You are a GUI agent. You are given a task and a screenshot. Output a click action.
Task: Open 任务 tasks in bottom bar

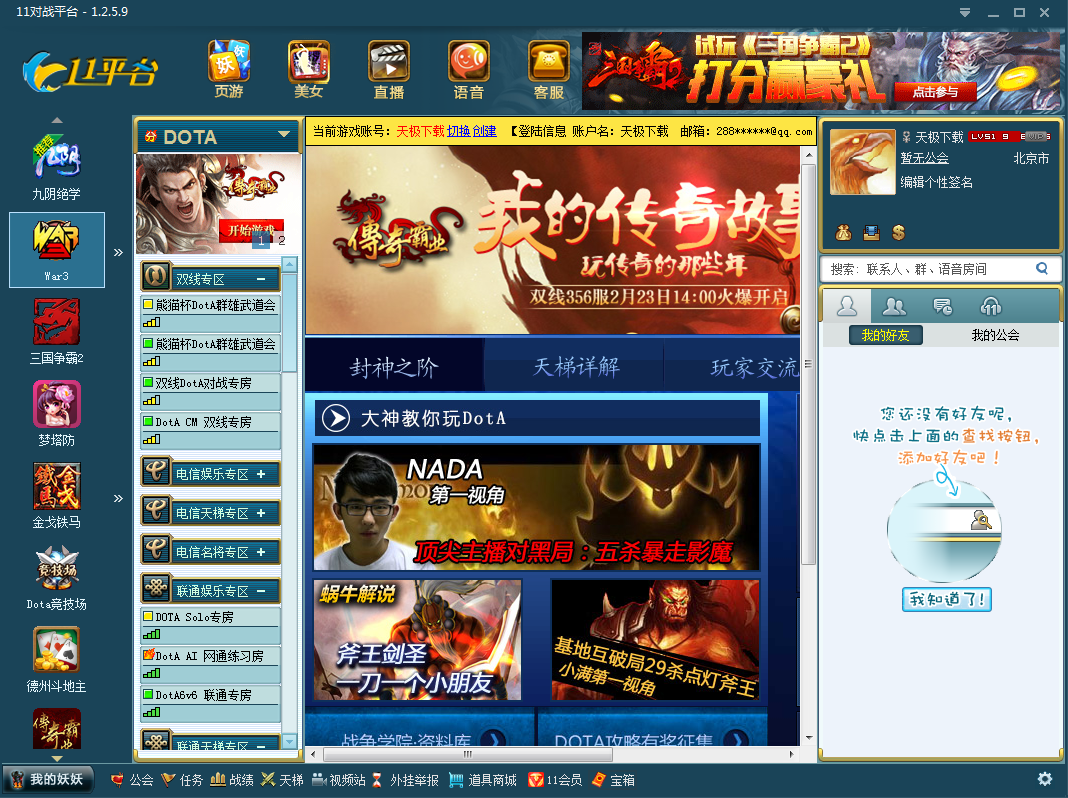coord(182,780)
